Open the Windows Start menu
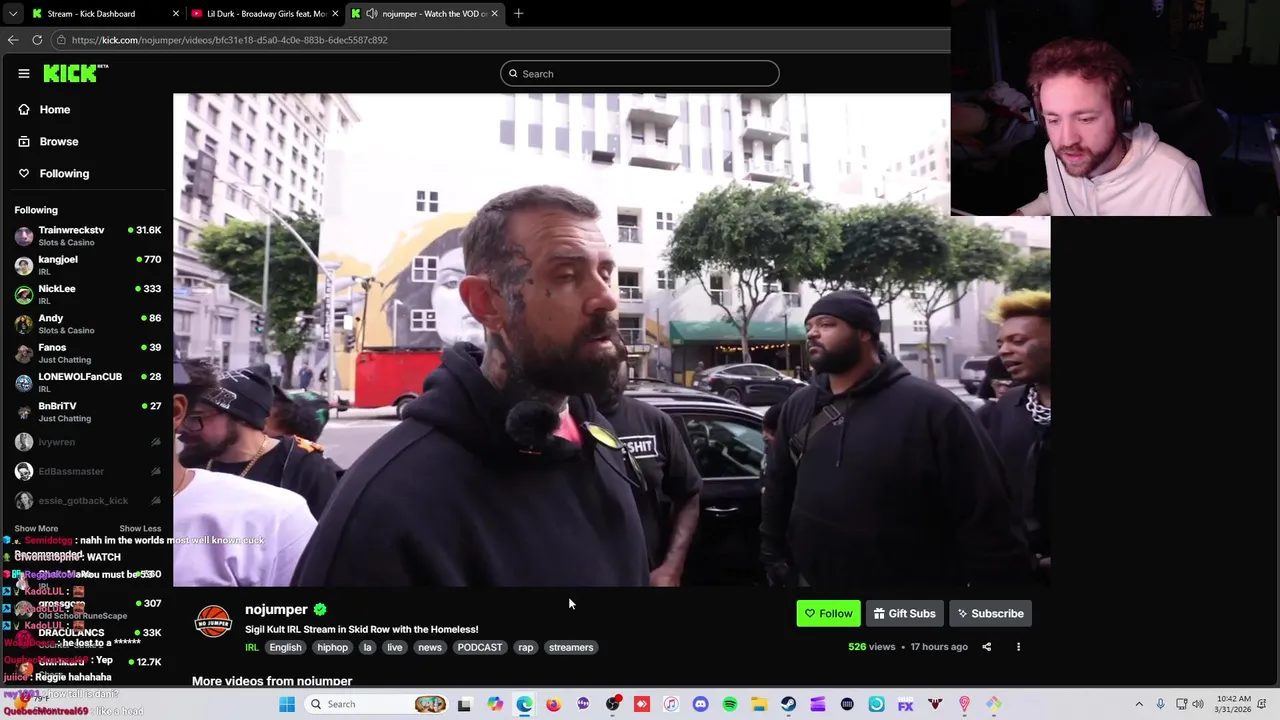1280x720 pixels. (x=287, y=704)
